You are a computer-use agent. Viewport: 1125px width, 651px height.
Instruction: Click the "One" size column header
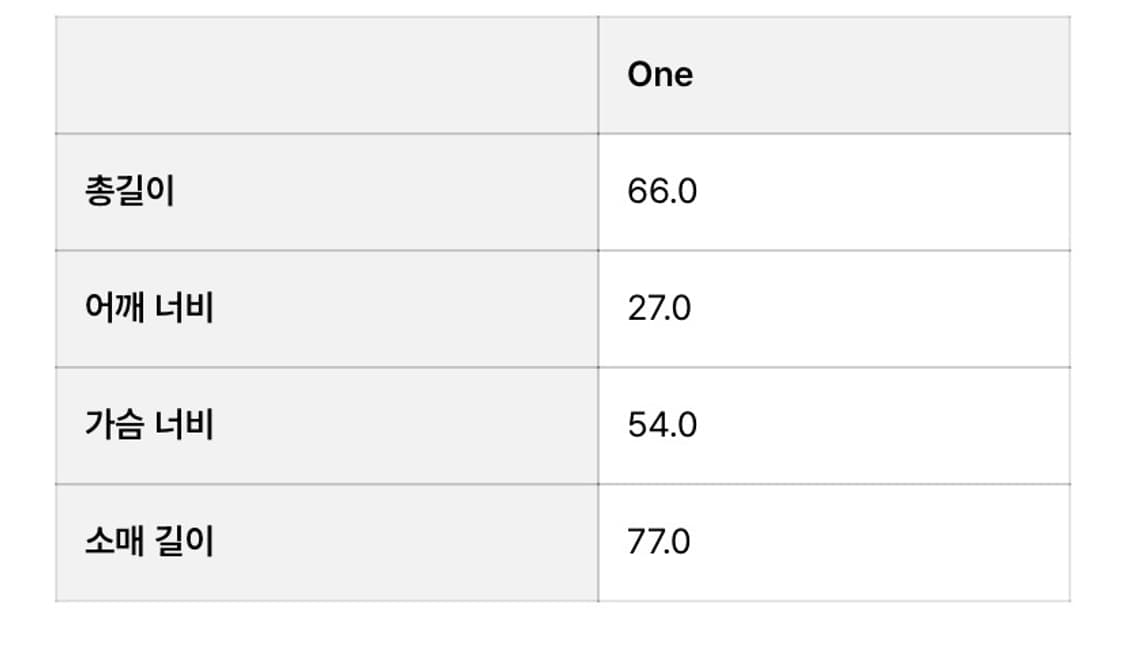(660, 75)
